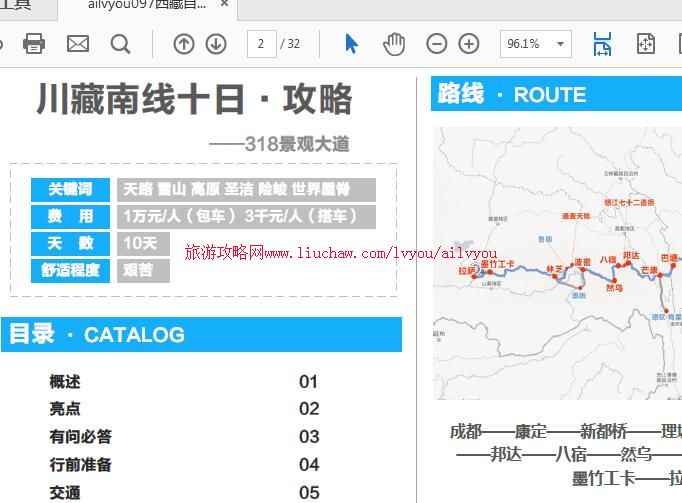The image size is (682, 503).
Task: Send file by email envelope icon
Action: [x=78, y=44]
